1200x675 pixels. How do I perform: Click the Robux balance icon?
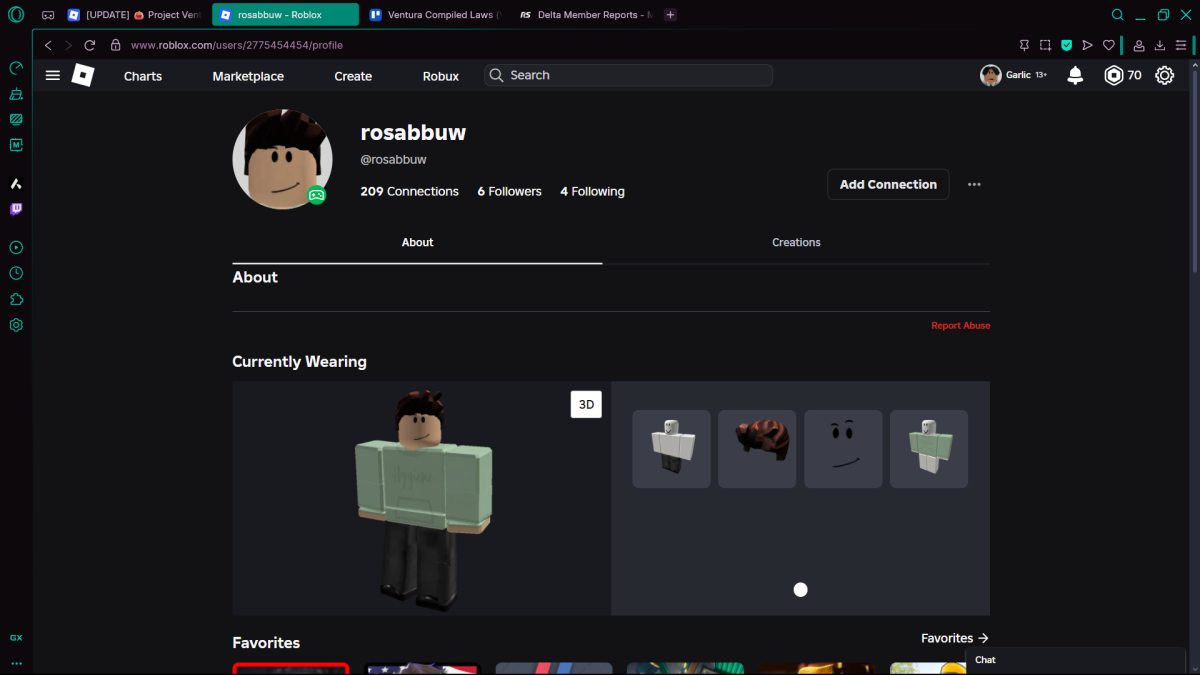[1113, 76]
